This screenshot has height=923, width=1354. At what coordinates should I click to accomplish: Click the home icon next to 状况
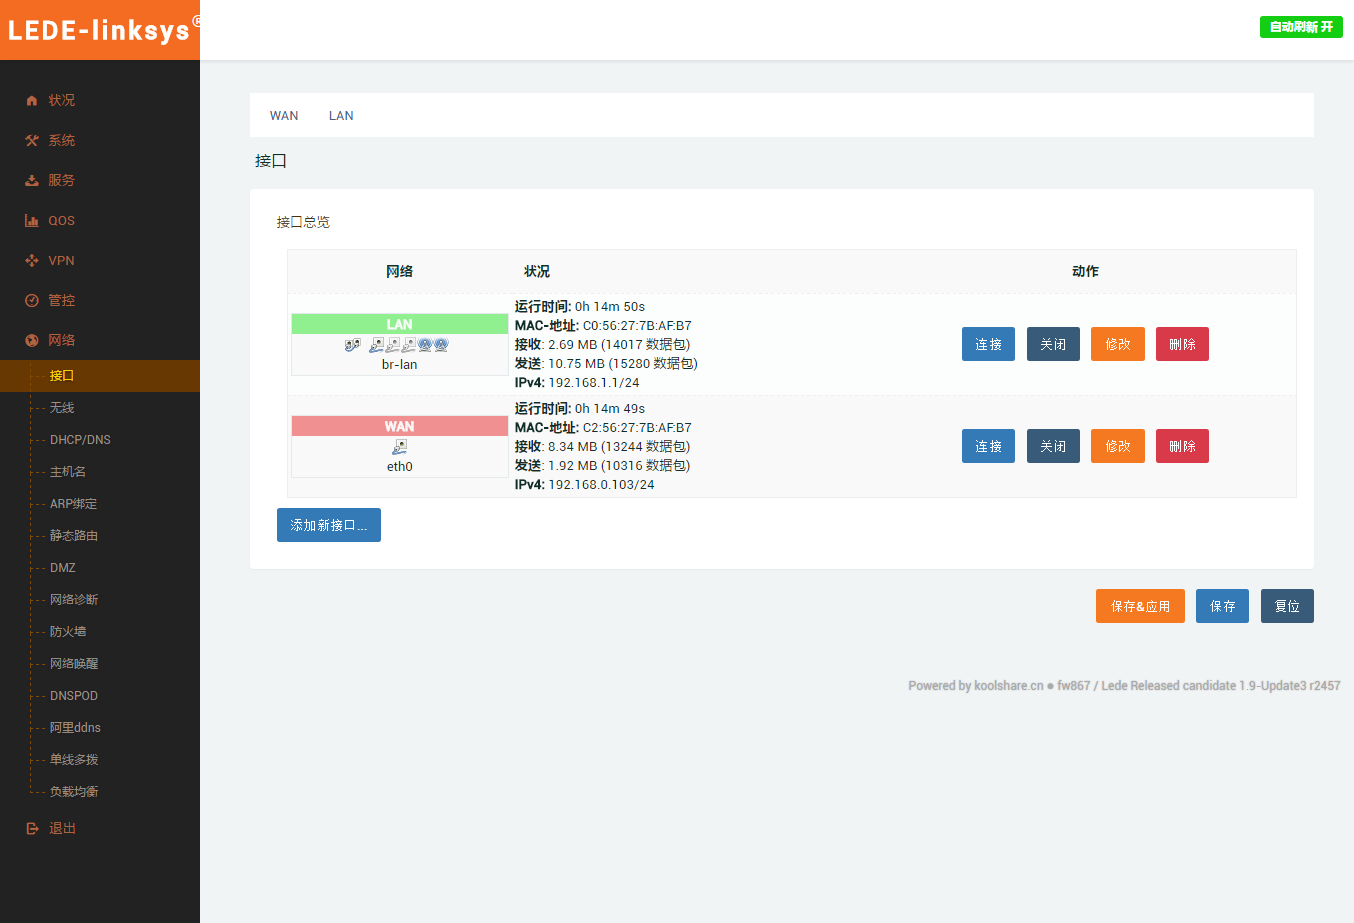pyautogui.click(x=32, y=100)
